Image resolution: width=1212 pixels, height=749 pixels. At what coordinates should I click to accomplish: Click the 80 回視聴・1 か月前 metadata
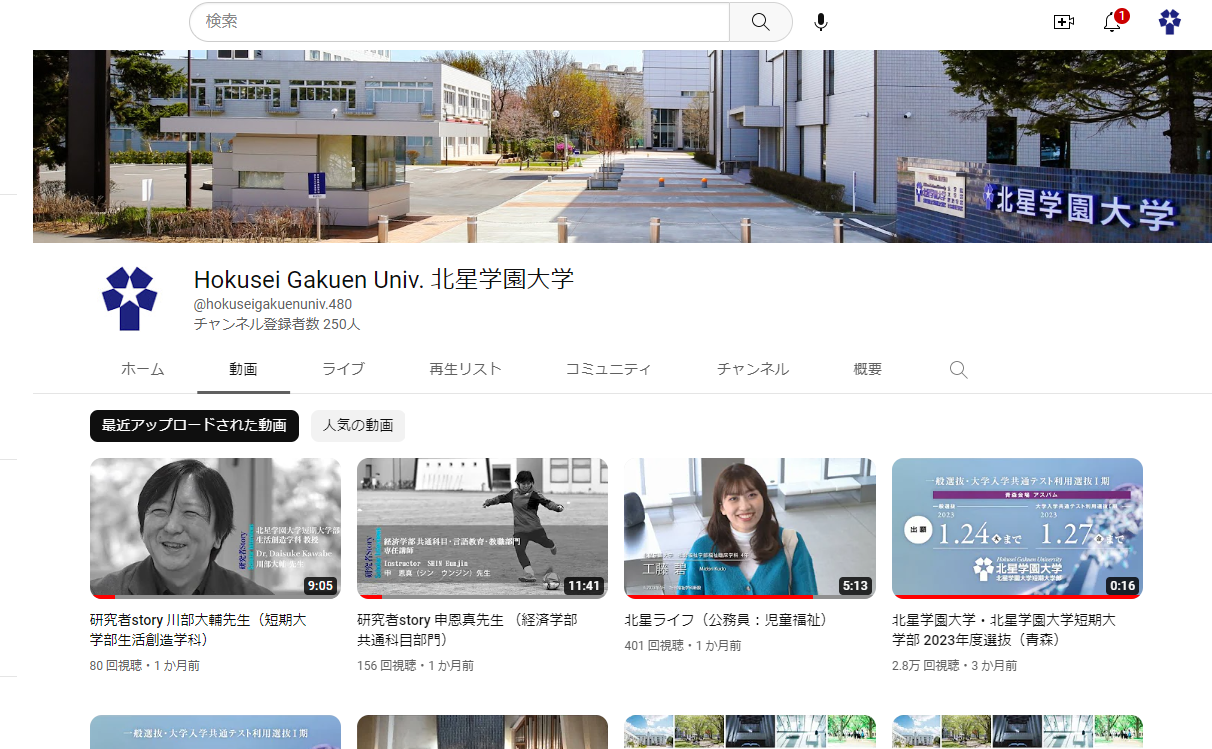coord(144,665)
